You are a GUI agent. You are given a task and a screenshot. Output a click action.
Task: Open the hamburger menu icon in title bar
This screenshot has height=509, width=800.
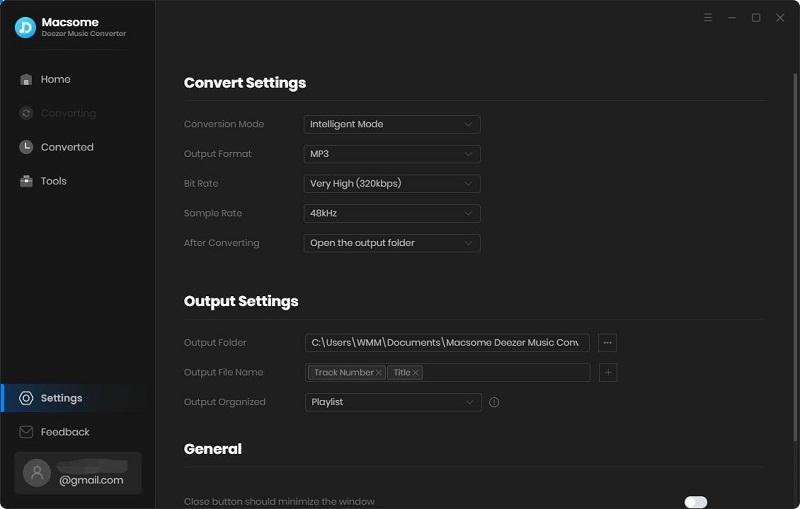tap(708, 18)
